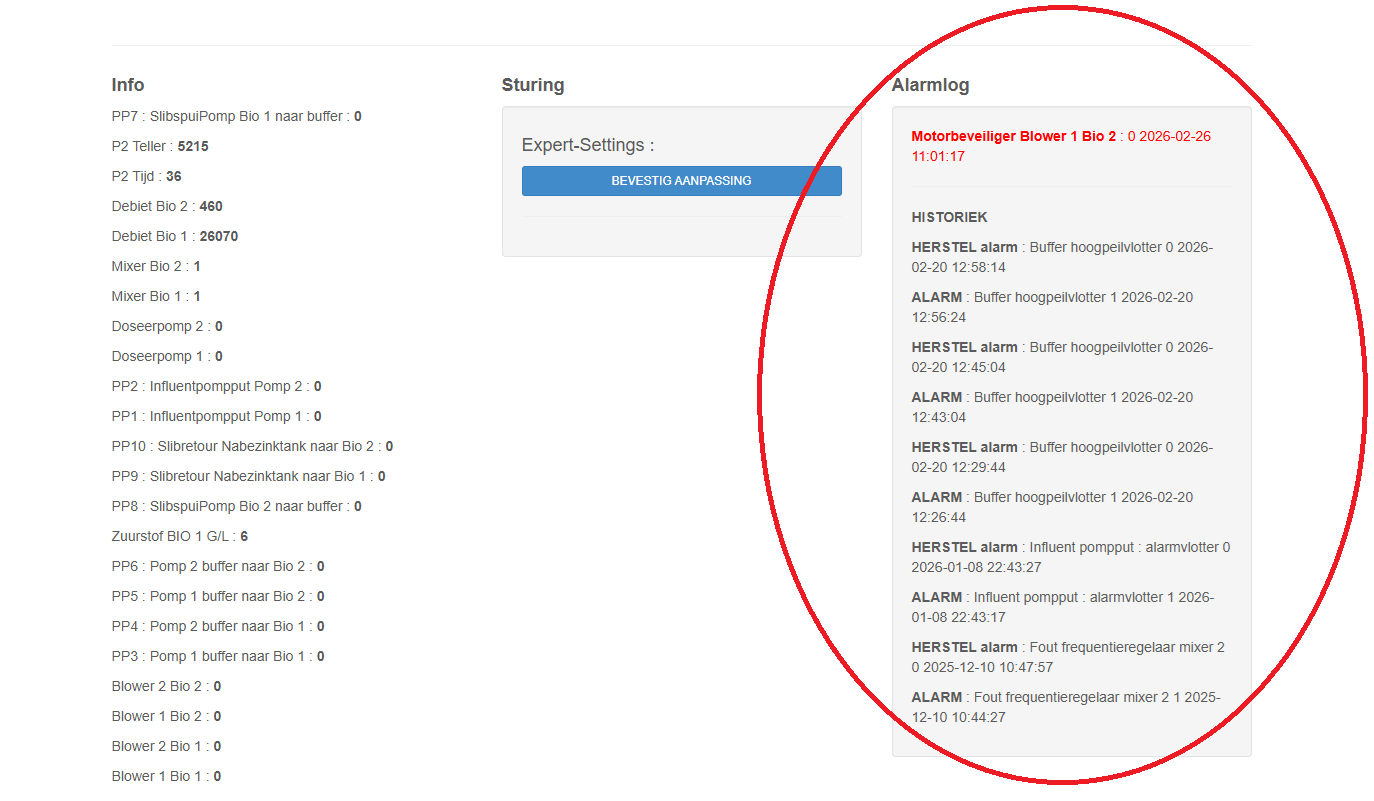Click the red Motorbeveiliger Blower 1 Bio 2 alarm

click(x=1013, y=136)
